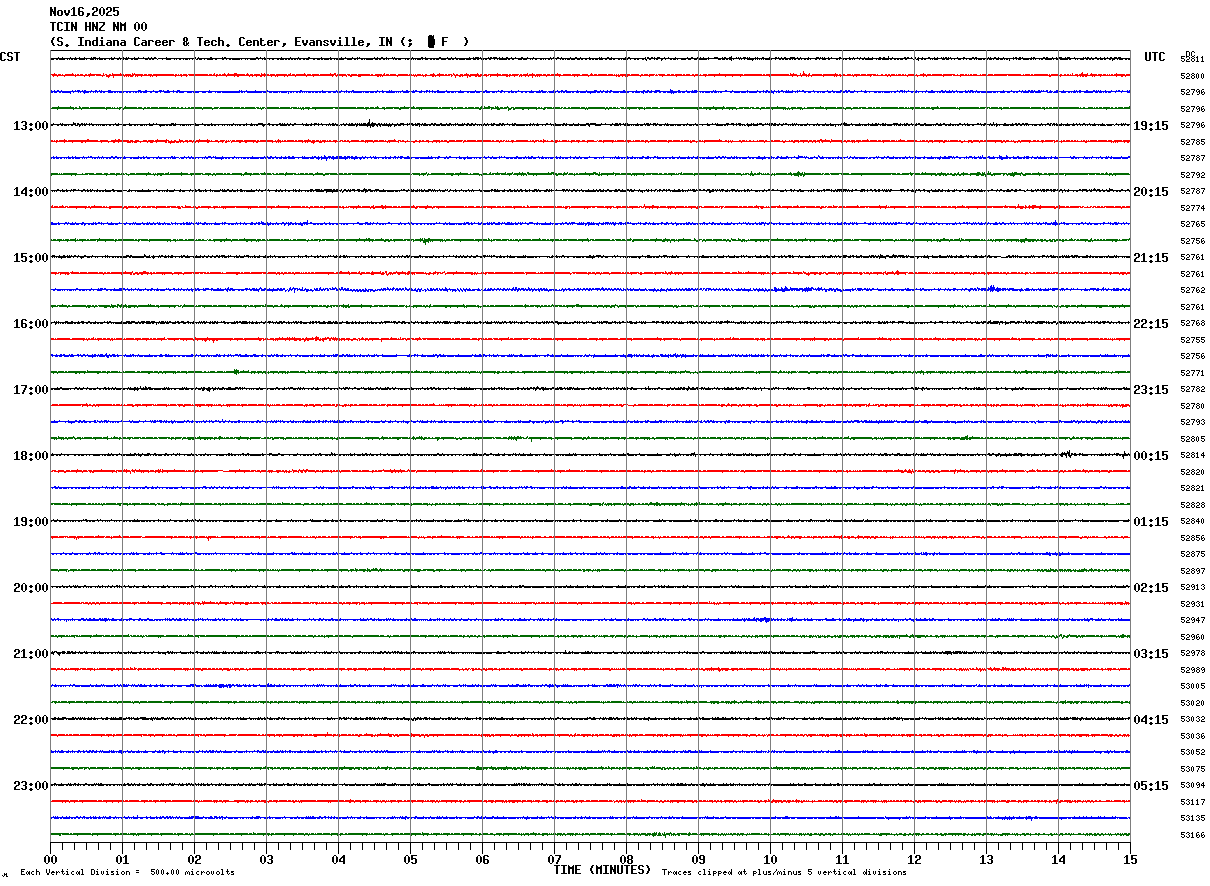Click the DC value "53032"

click(1193, 719)
